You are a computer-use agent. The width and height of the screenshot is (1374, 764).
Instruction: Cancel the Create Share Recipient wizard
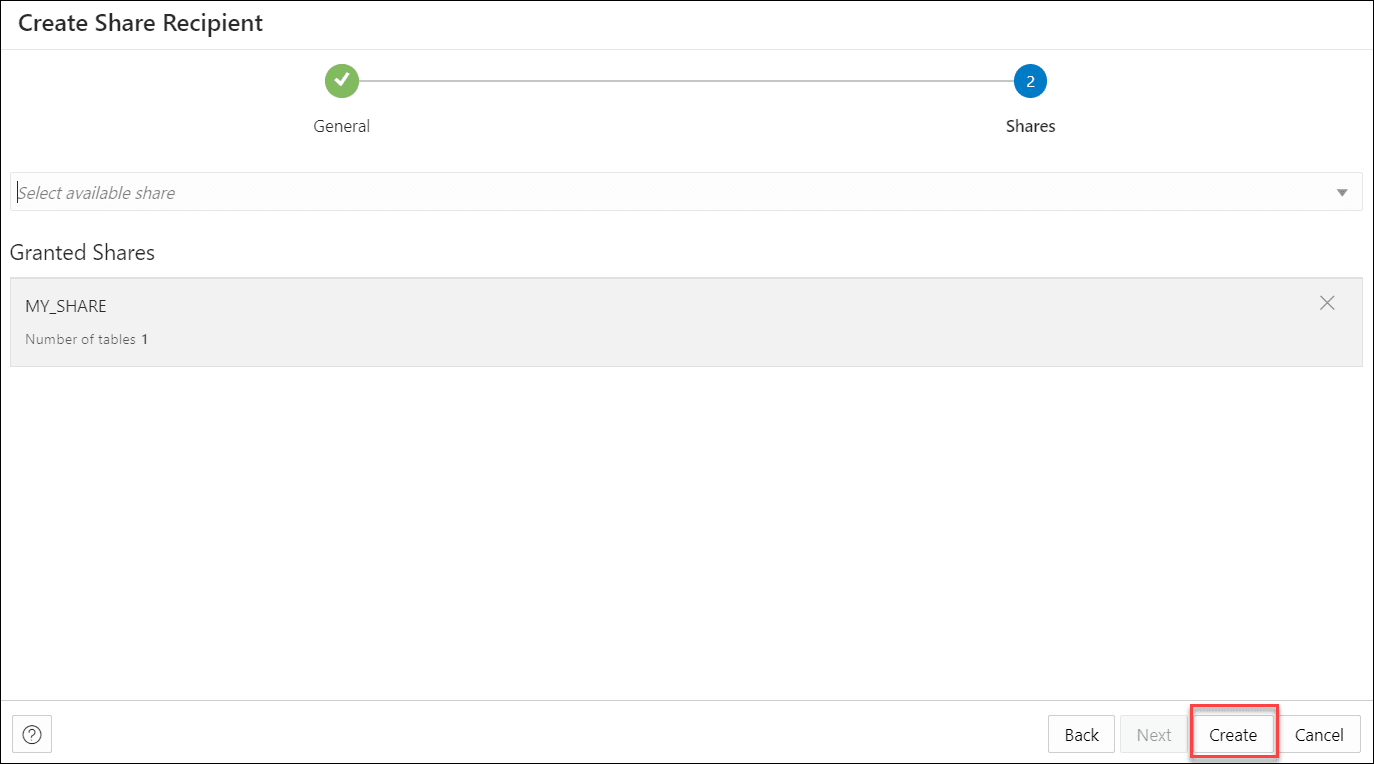(1320, 733)
